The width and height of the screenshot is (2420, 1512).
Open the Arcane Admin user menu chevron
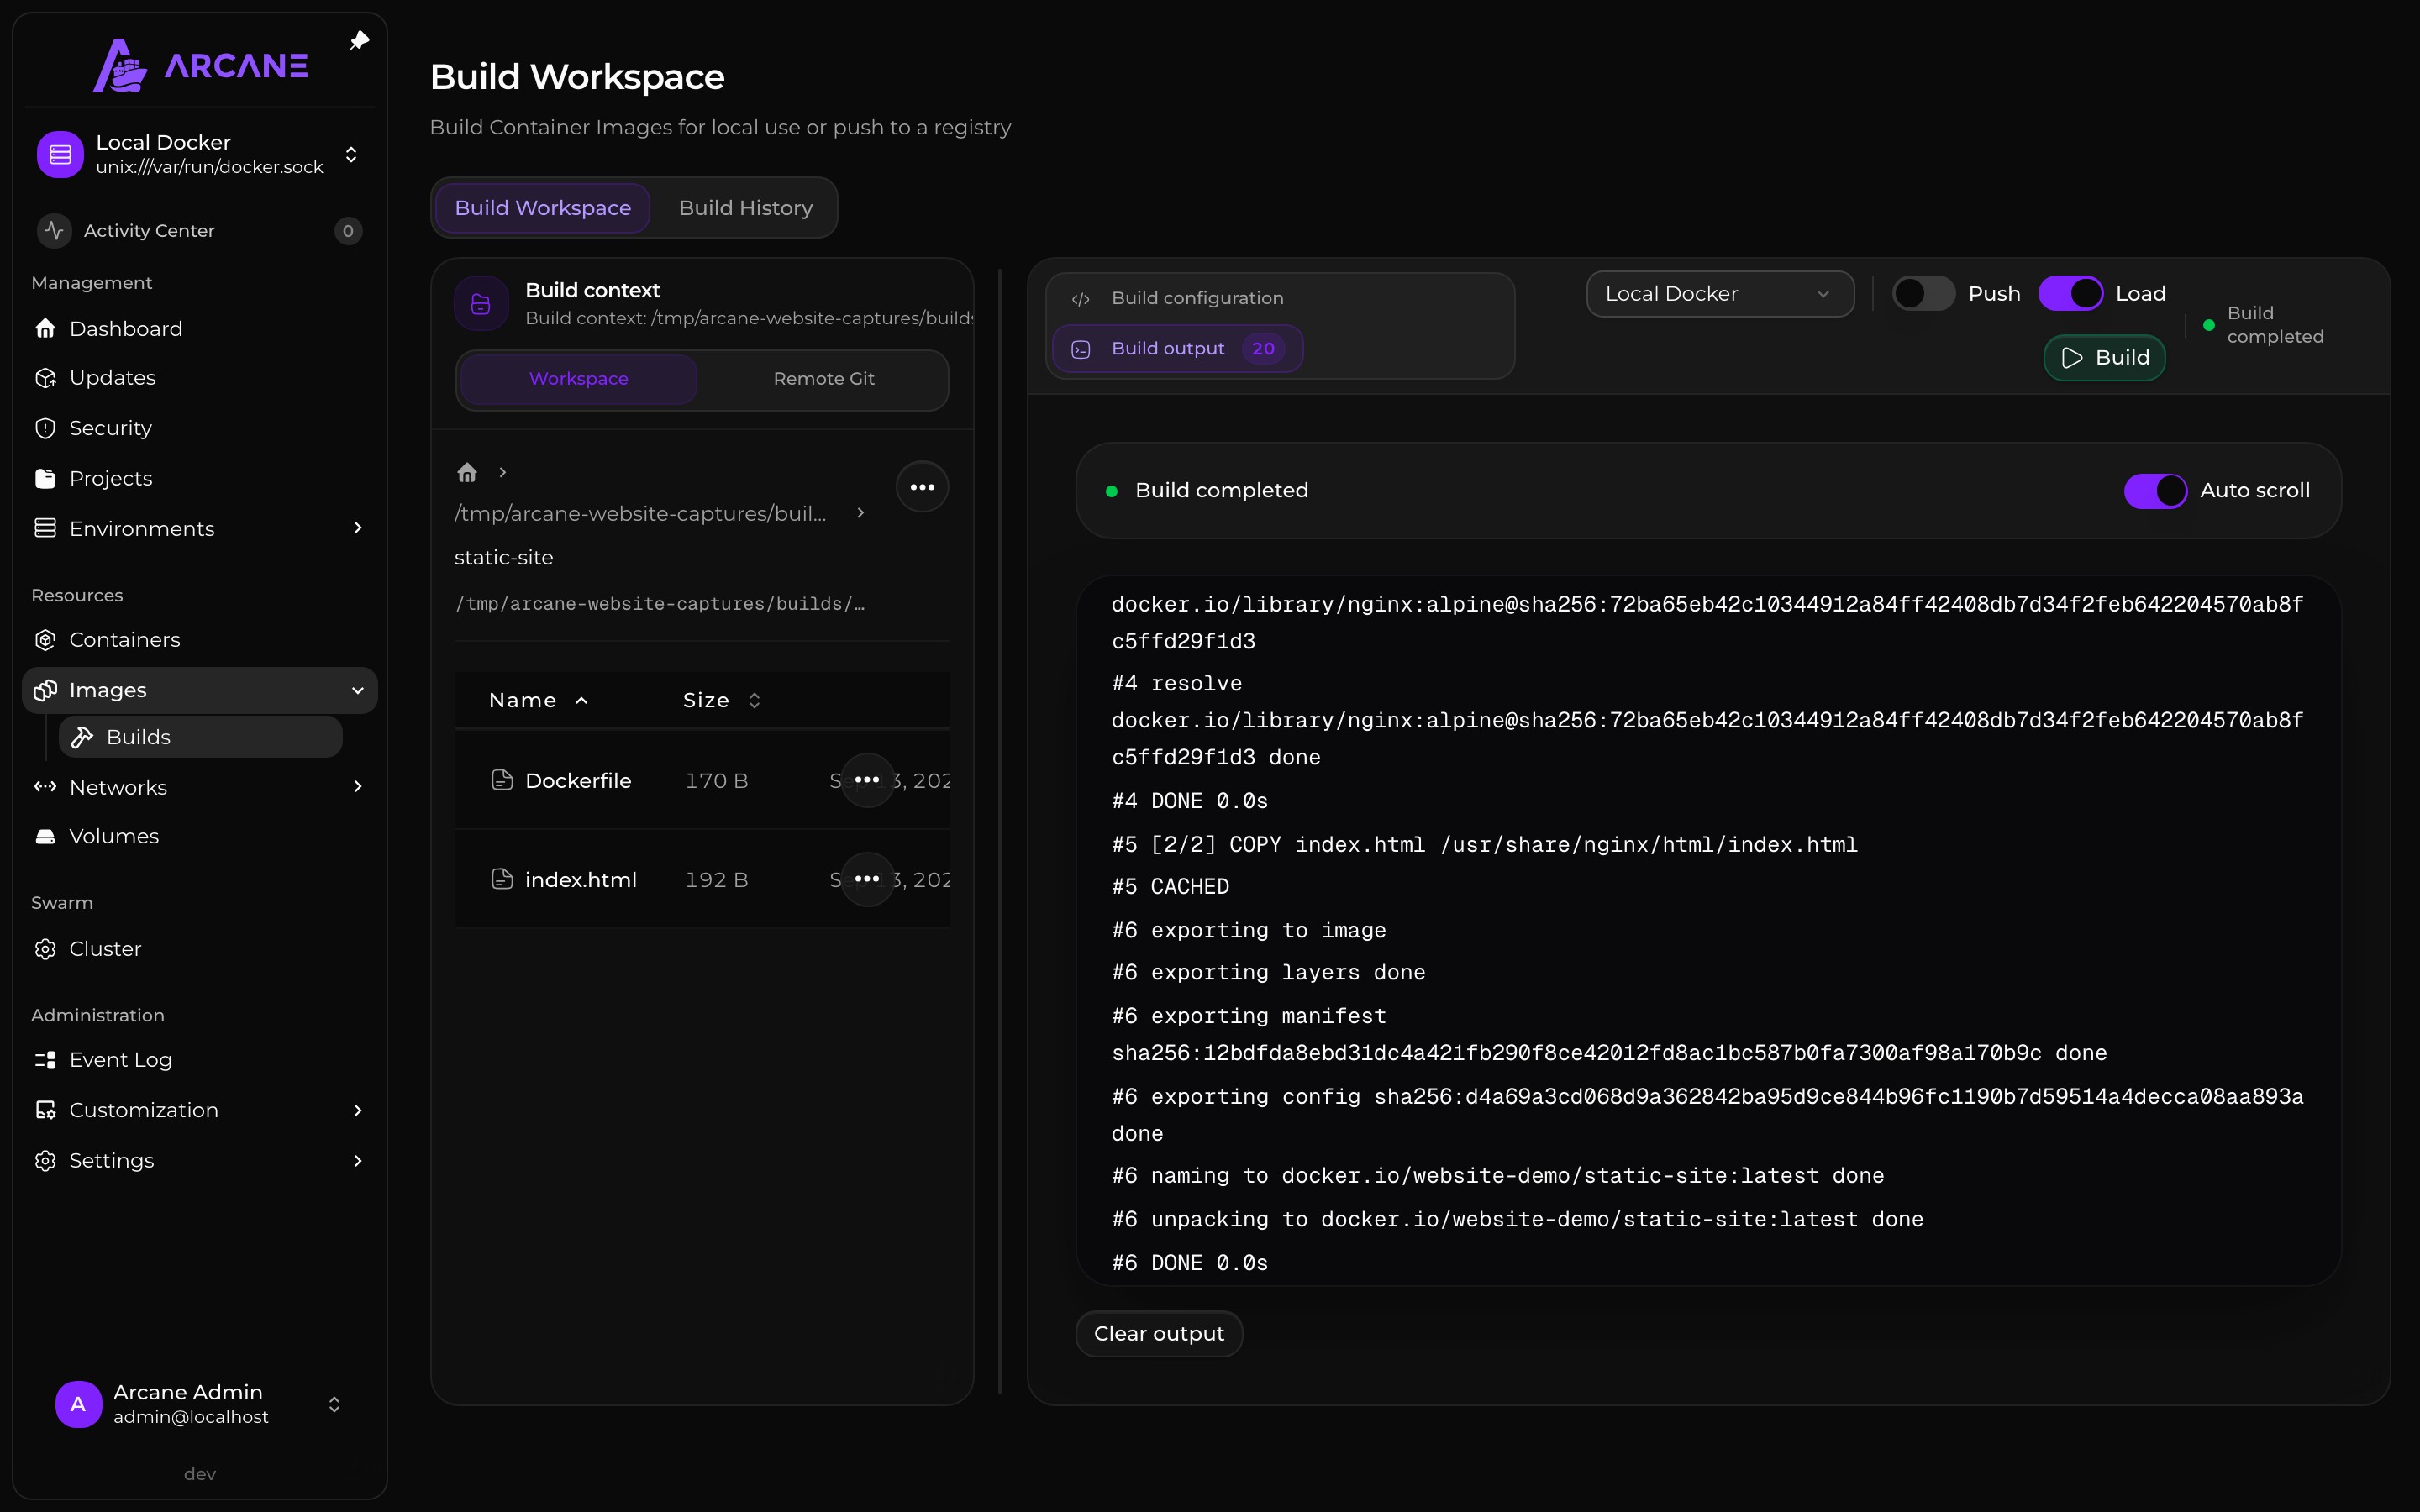(x=334, y=1404)
